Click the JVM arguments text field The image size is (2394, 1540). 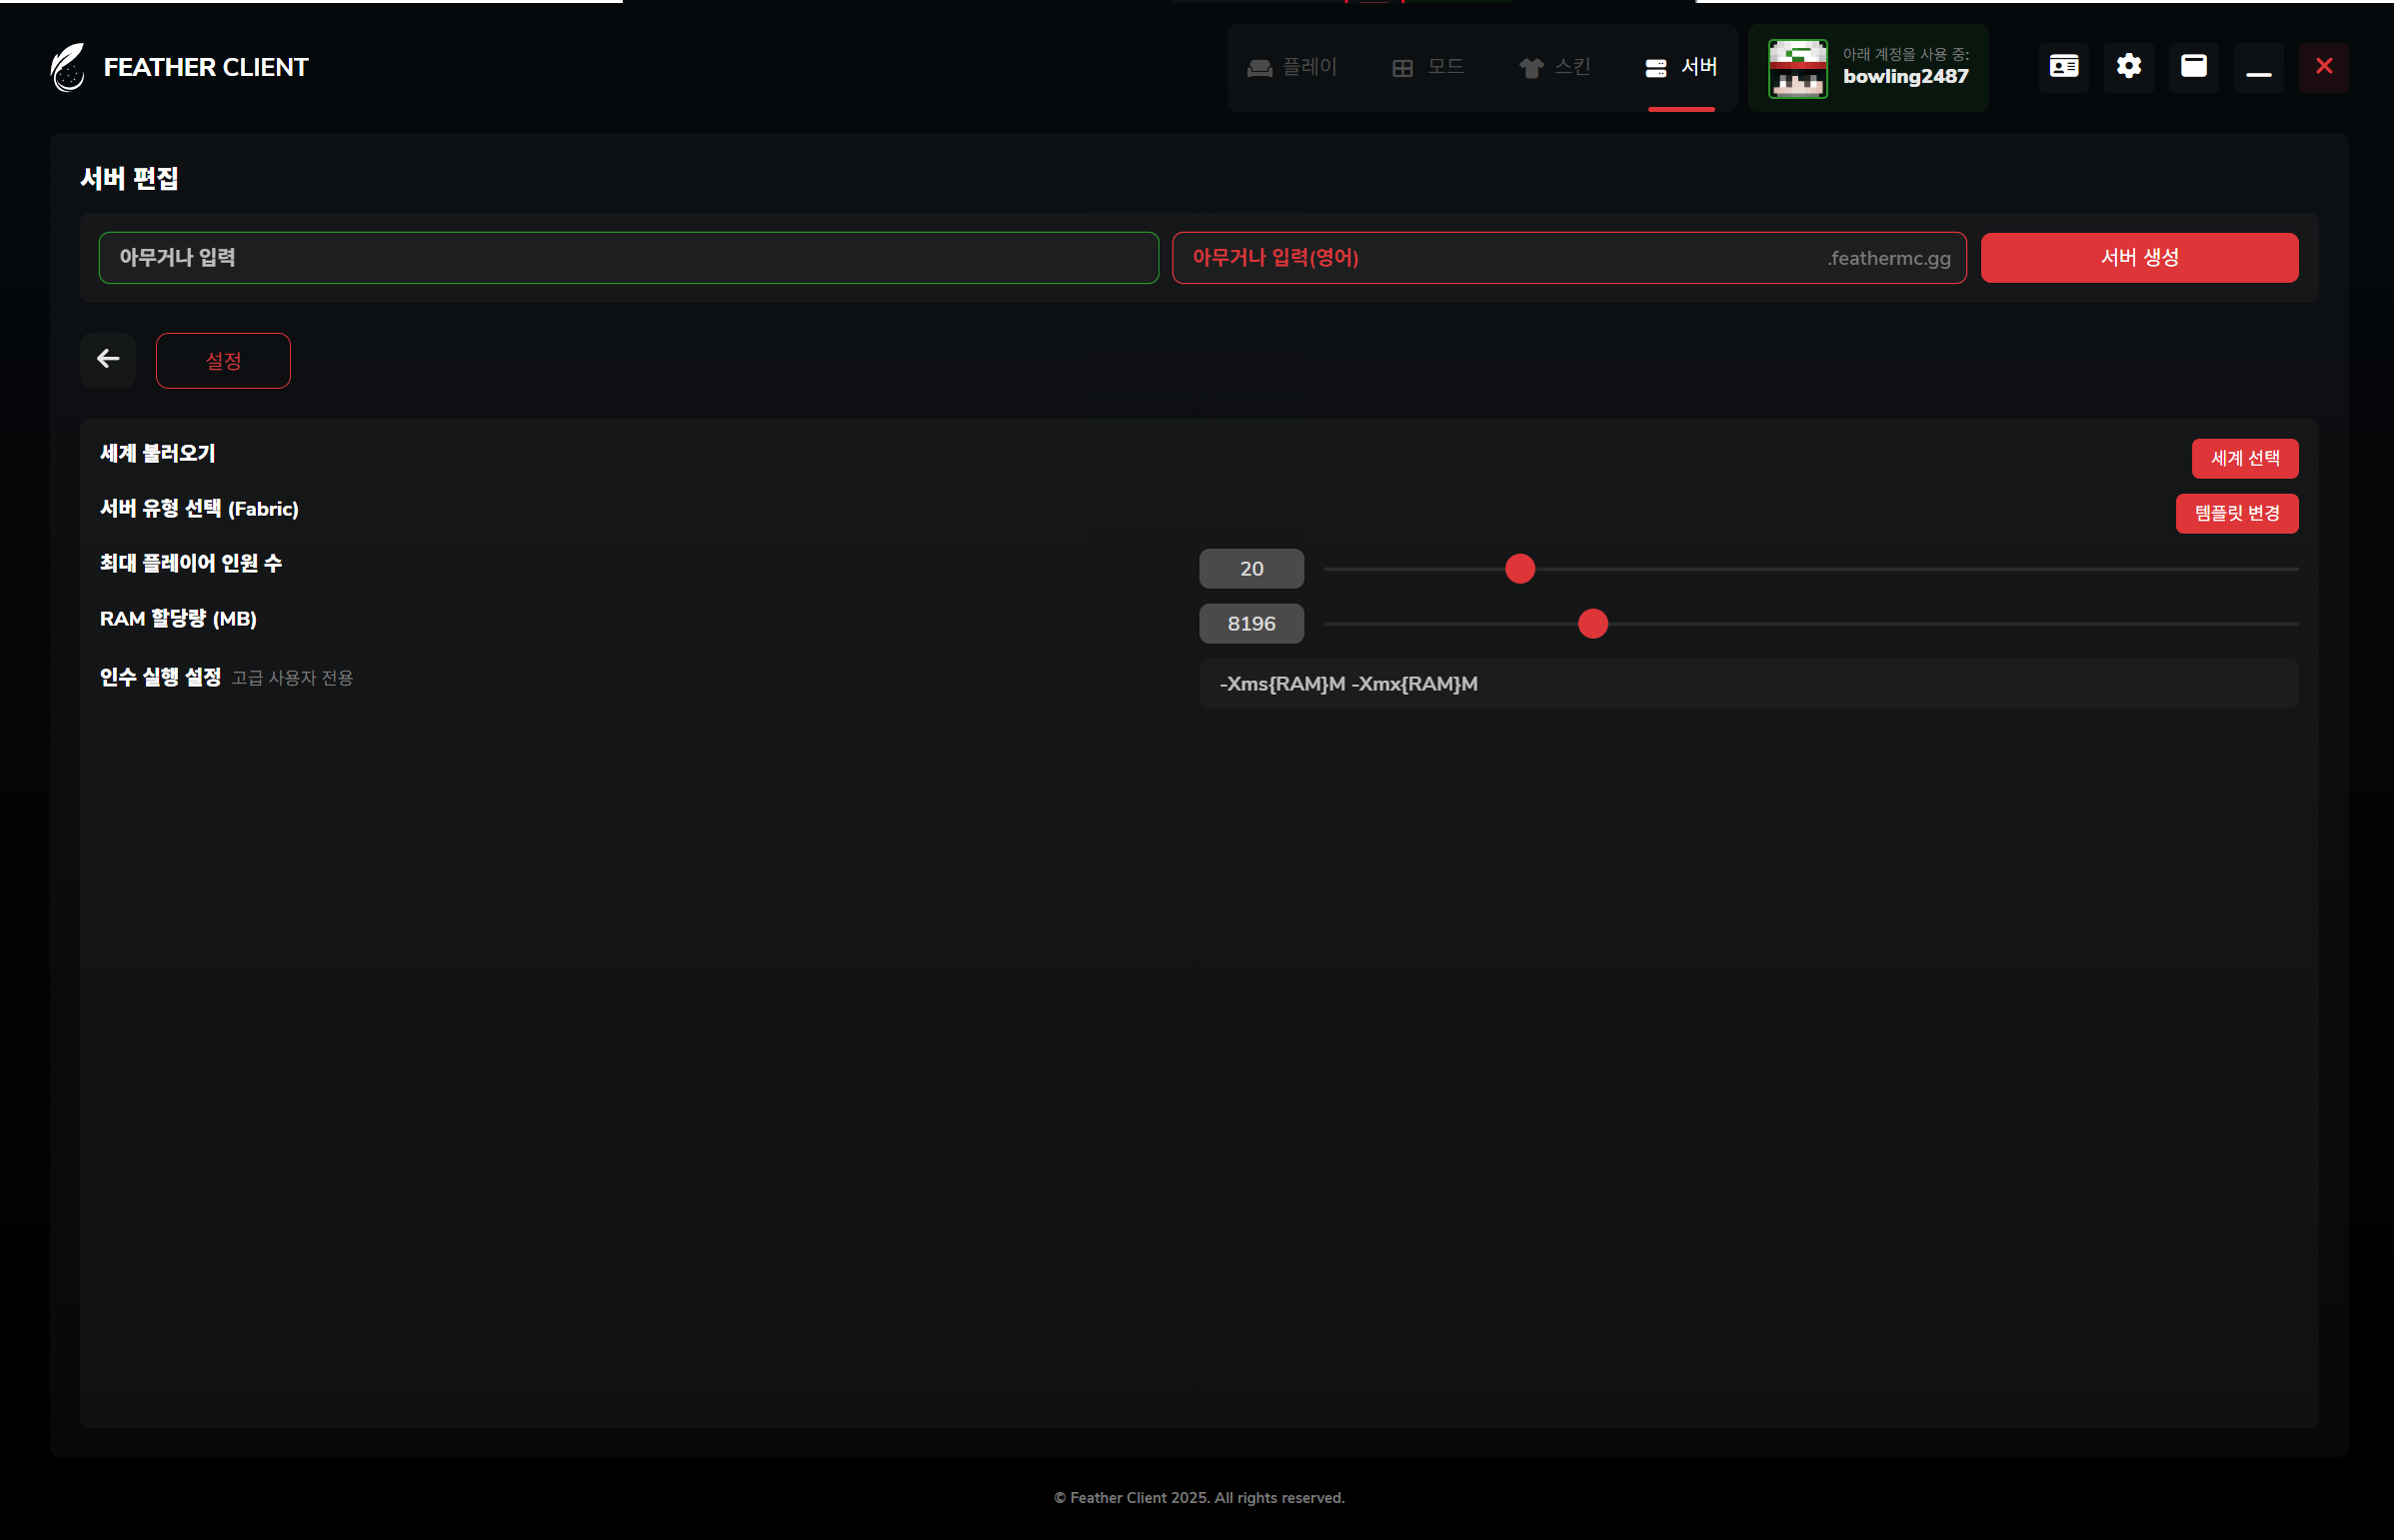point(1748,684)
